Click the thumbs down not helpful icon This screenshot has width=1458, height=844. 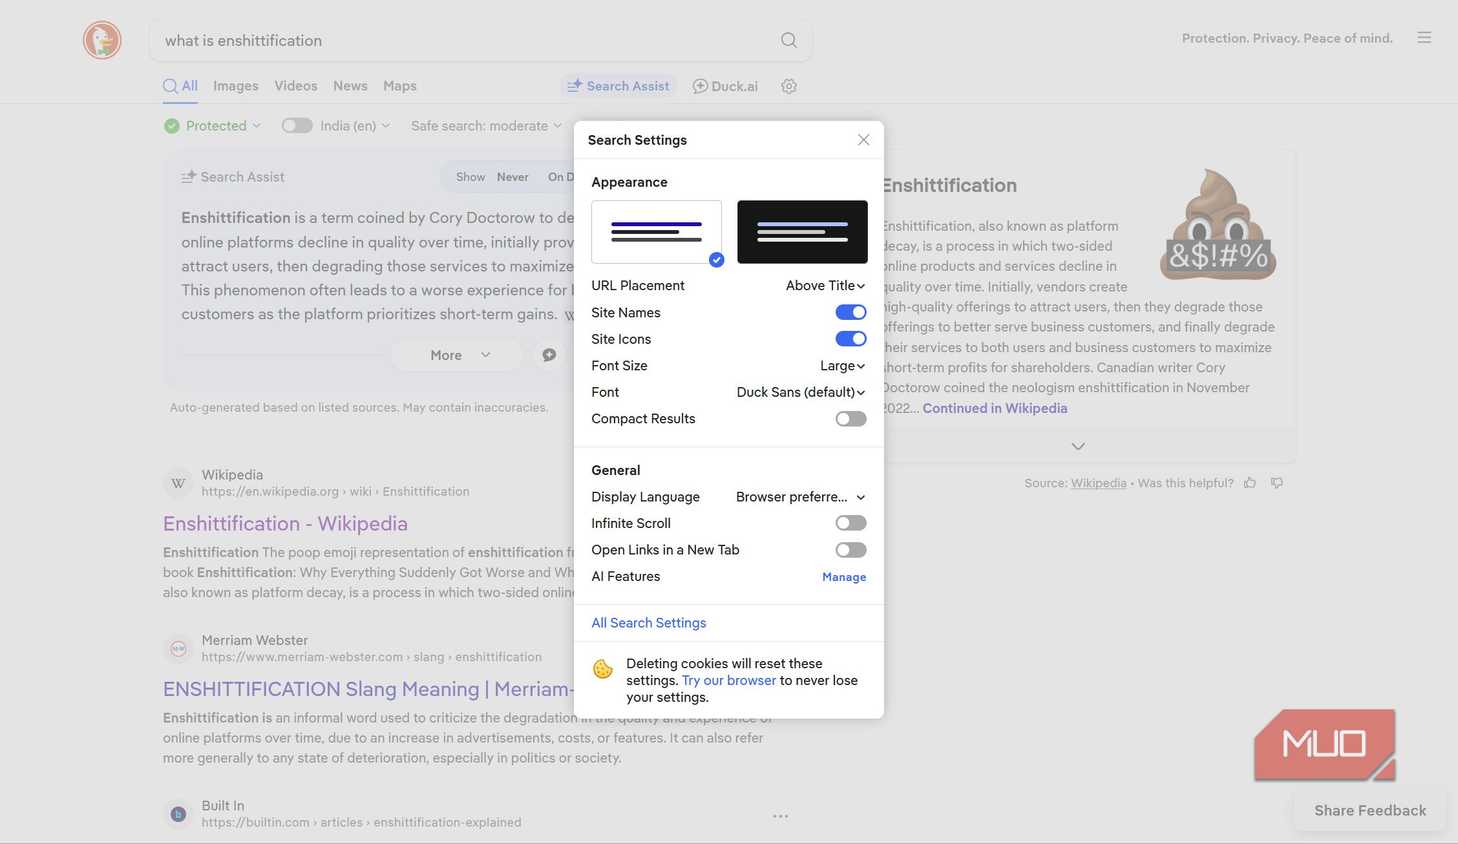click(x=1277, y=483)
